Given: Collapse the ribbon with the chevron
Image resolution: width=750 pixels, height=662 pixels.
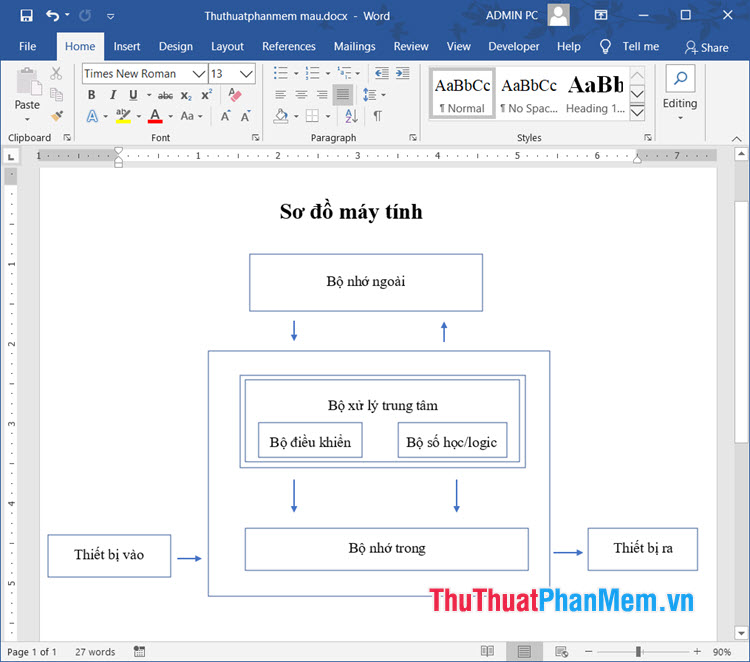Looking at the screenshot, I should click(x=737, y=139).
